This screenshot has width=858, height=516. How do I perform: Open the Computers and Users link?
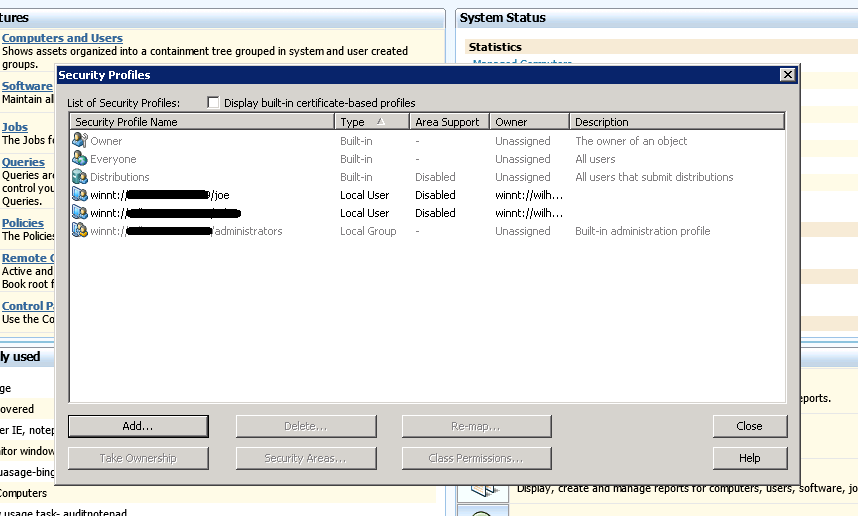pyautogui.click(x=62, y=38)
